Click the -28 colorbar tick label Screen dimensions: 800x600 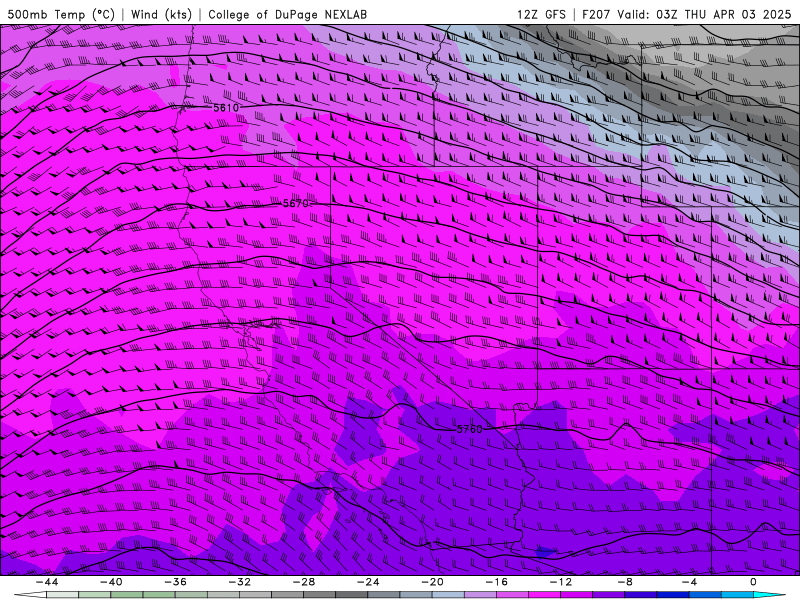pyautogui.click(x=304, y=582)
